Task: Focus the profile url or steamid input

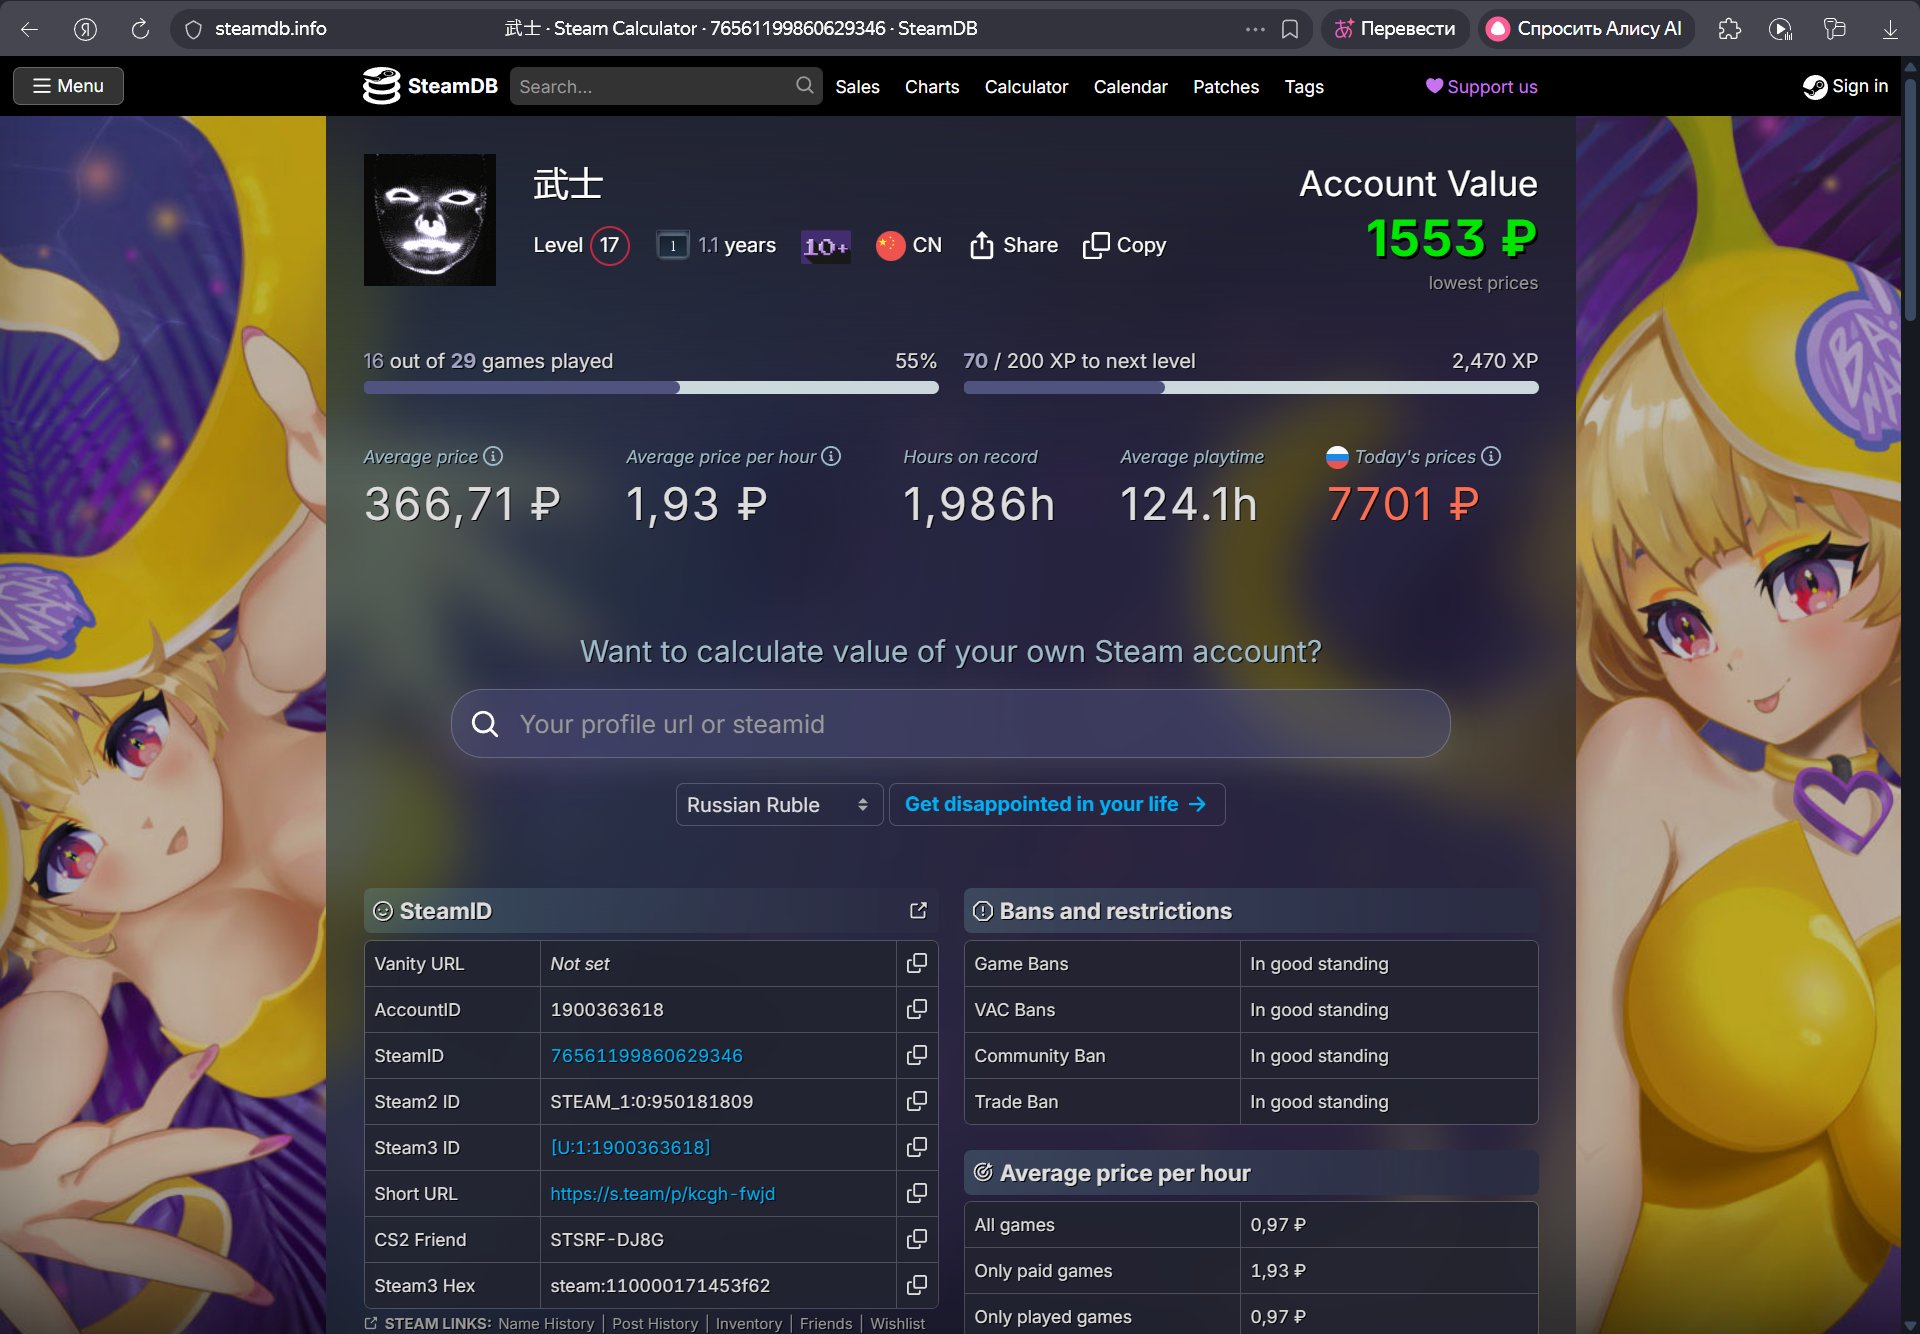Action: click(950, 723)
